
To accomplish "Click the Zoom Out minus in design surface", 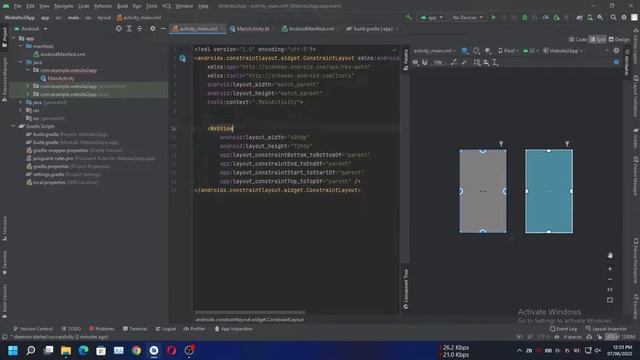I will [x=610, y=280].
